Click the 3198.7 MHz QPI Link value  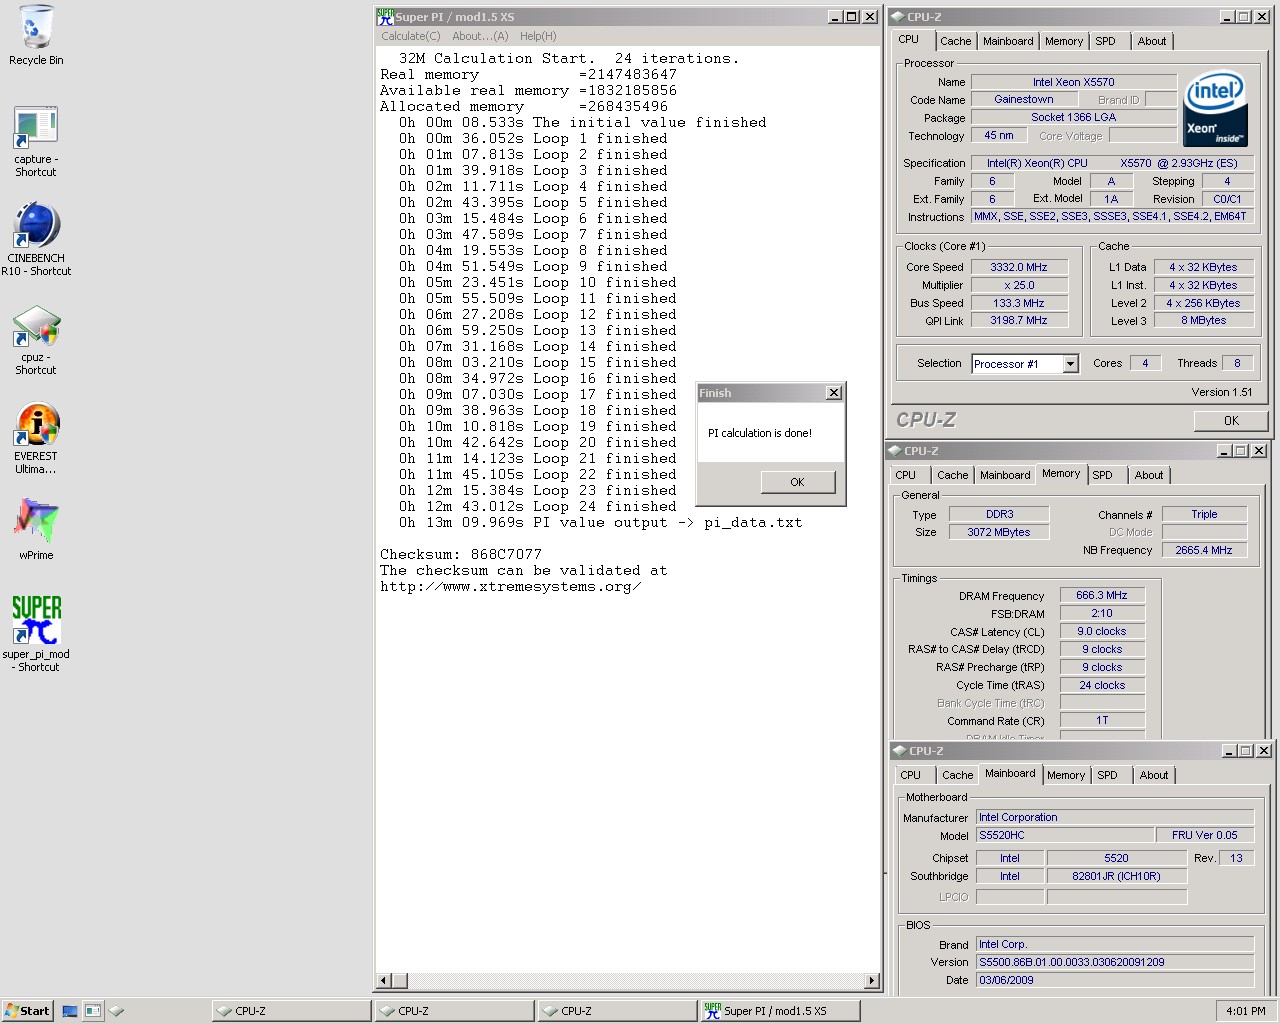click(1018, 321)
